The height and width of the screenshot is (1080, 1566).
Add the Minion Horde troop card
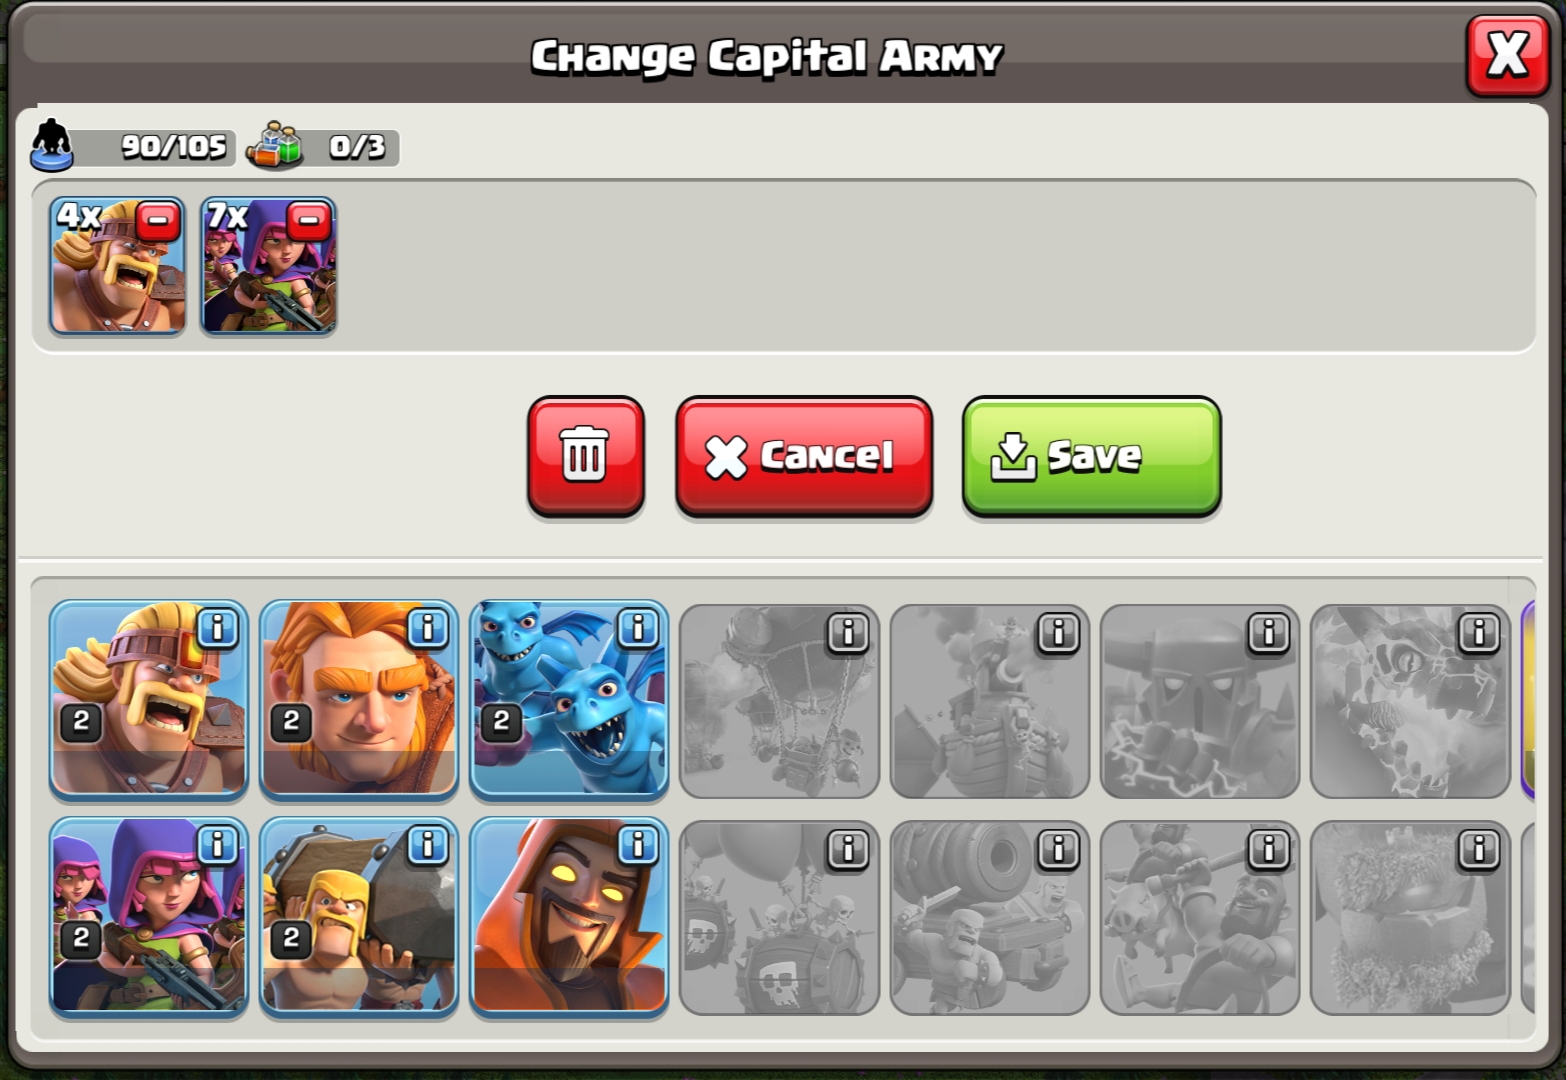point(568,700)
